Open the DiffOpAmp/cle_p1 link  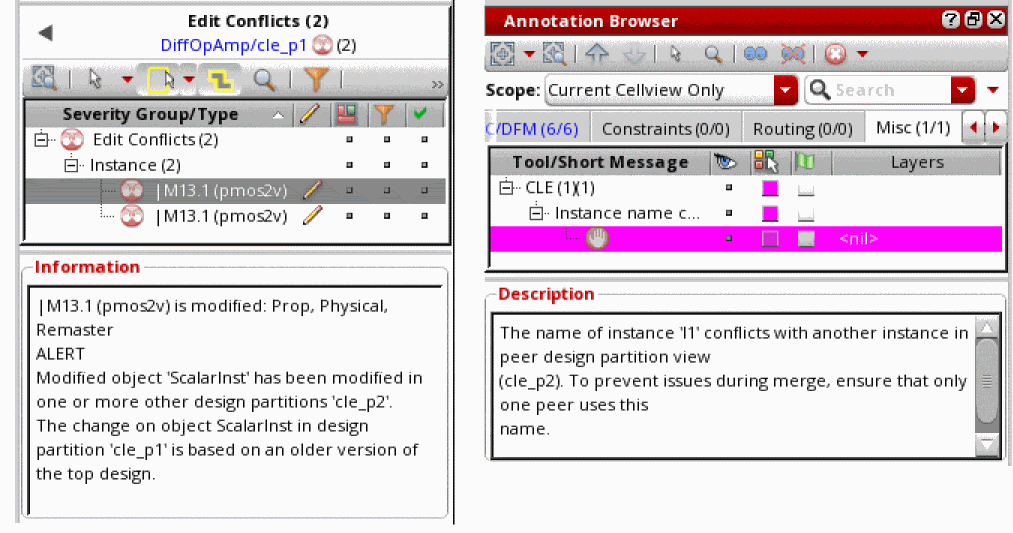point(233,45)
